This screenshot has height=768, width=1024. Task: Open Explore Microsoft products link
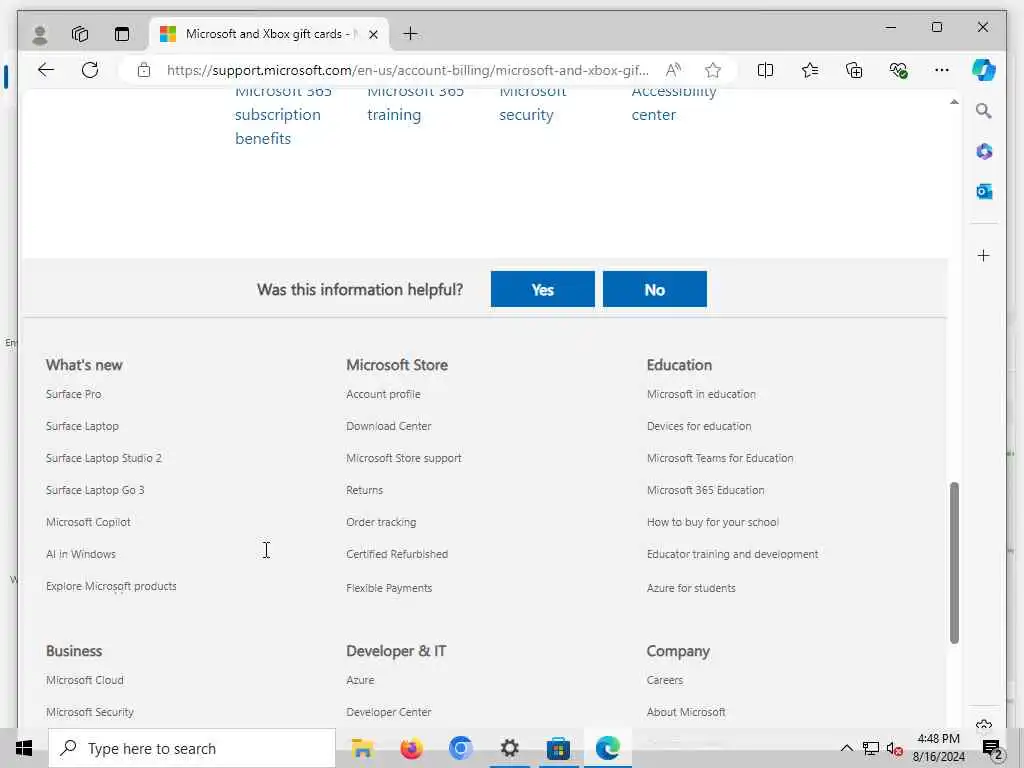pyautogui.click(x=111, y=586)
